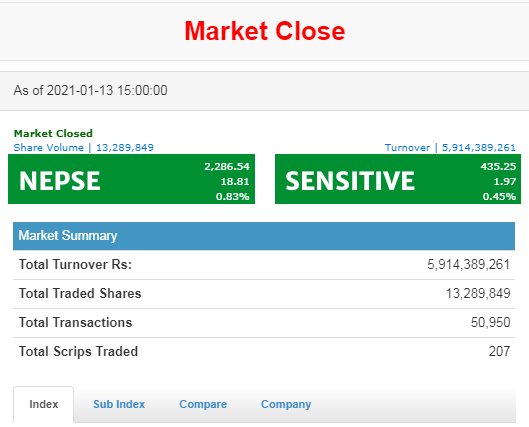Viewport: 529px width, 427px height.
Task: Click the green SENSITIVE index box
Action: (398, 179)
